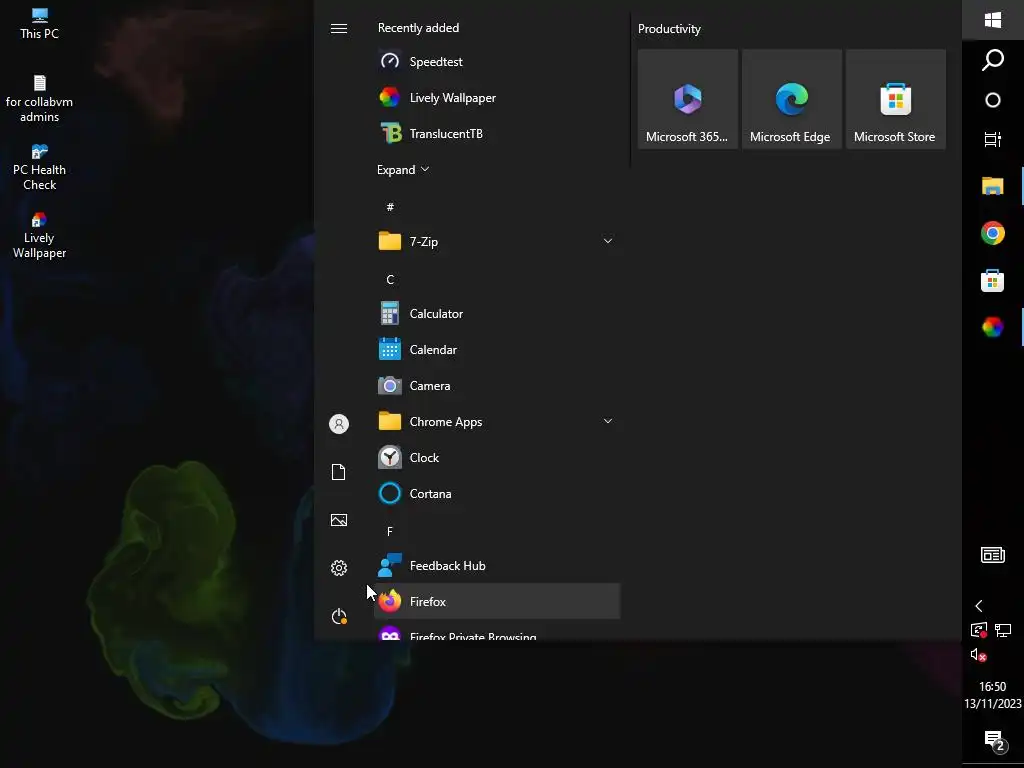The image size is (1024, 768).
Task: Launch Cortana from the app list
Action: click(496, 494)
